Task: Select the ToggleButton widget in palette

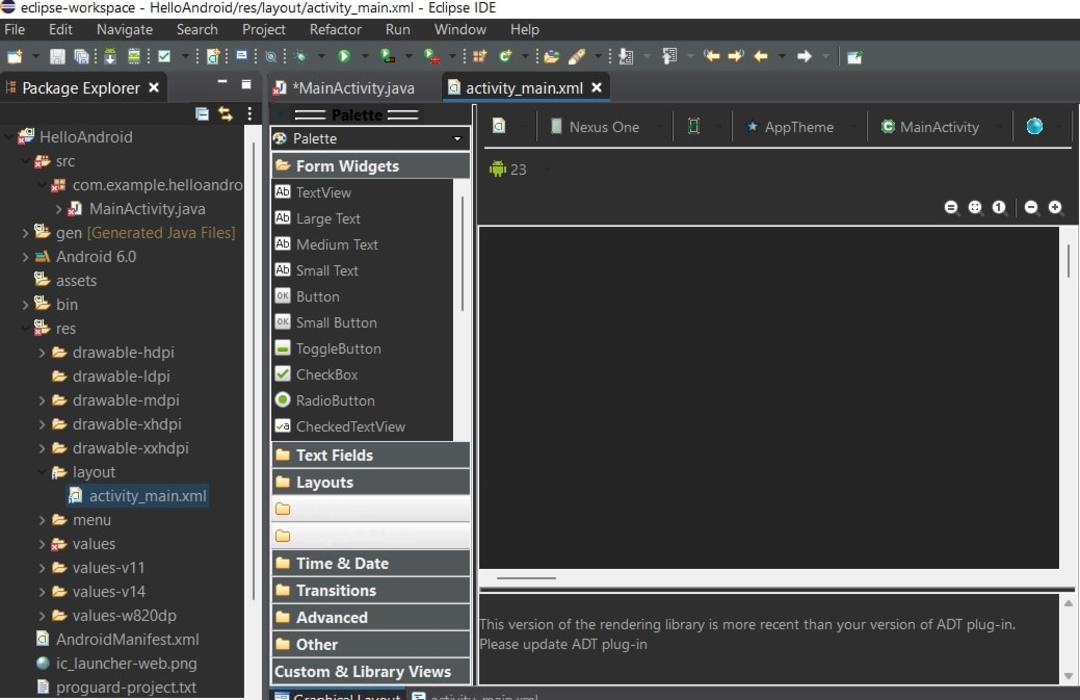Action: pos(363,349)
